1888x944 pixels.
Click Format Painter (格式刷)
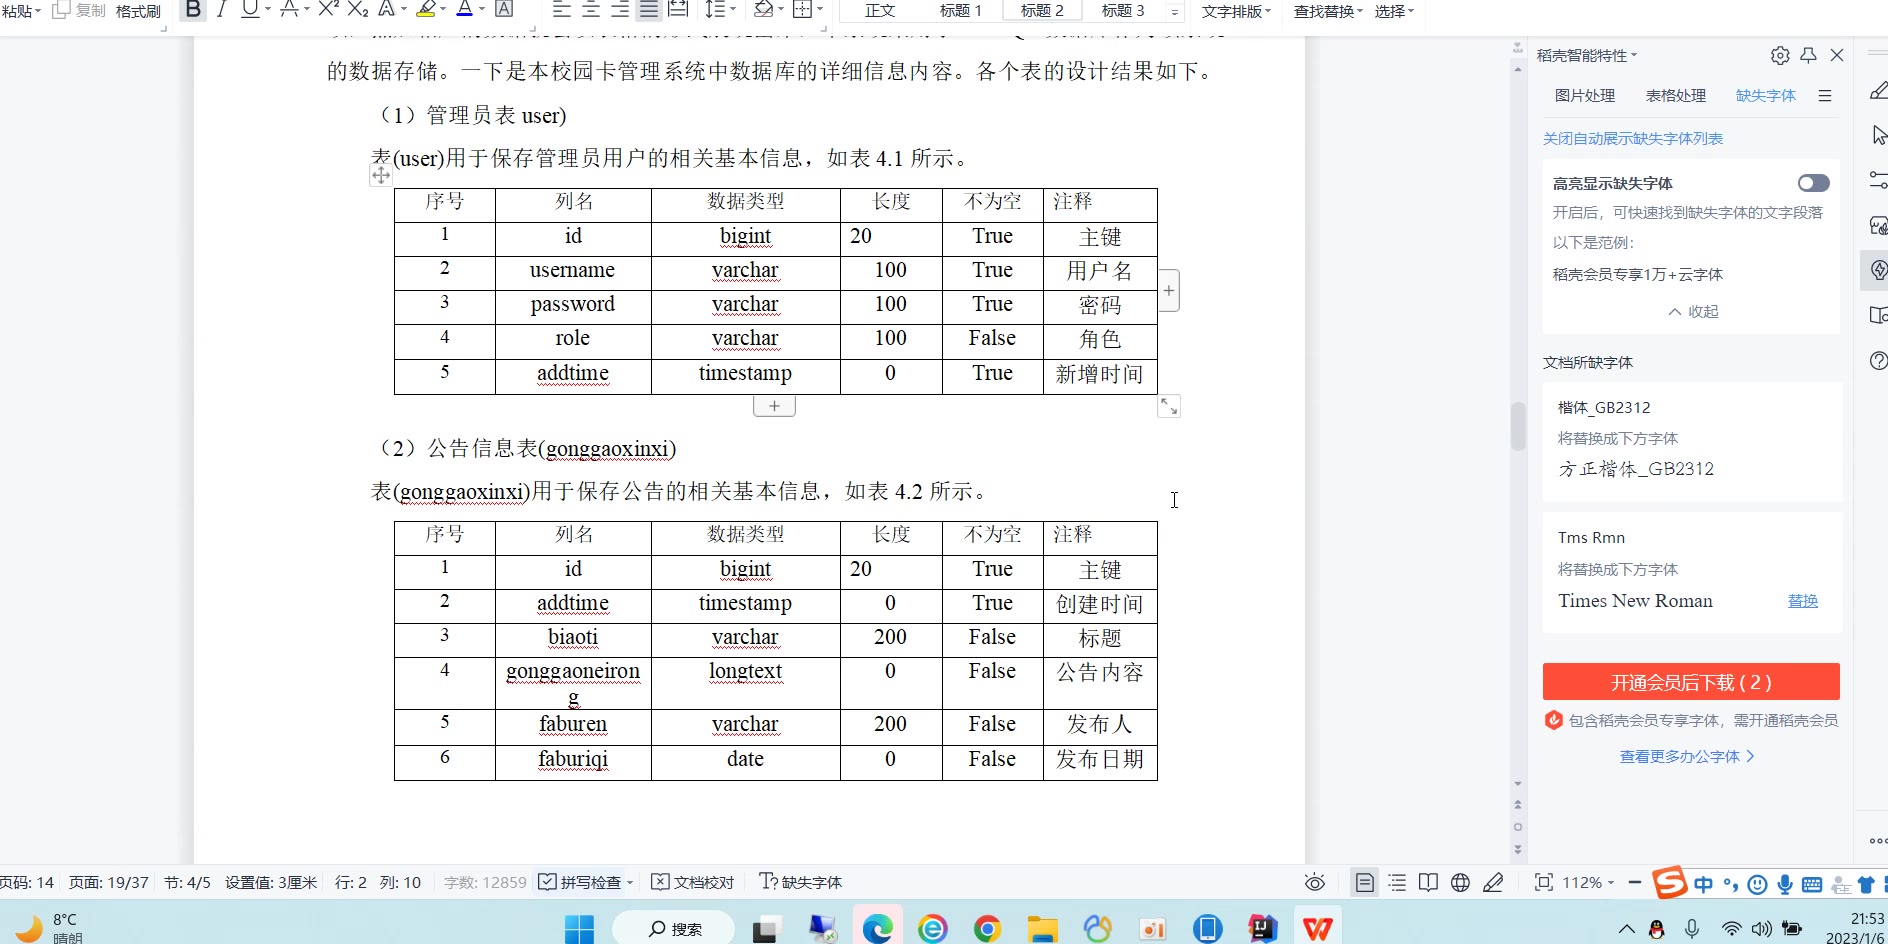138,11
